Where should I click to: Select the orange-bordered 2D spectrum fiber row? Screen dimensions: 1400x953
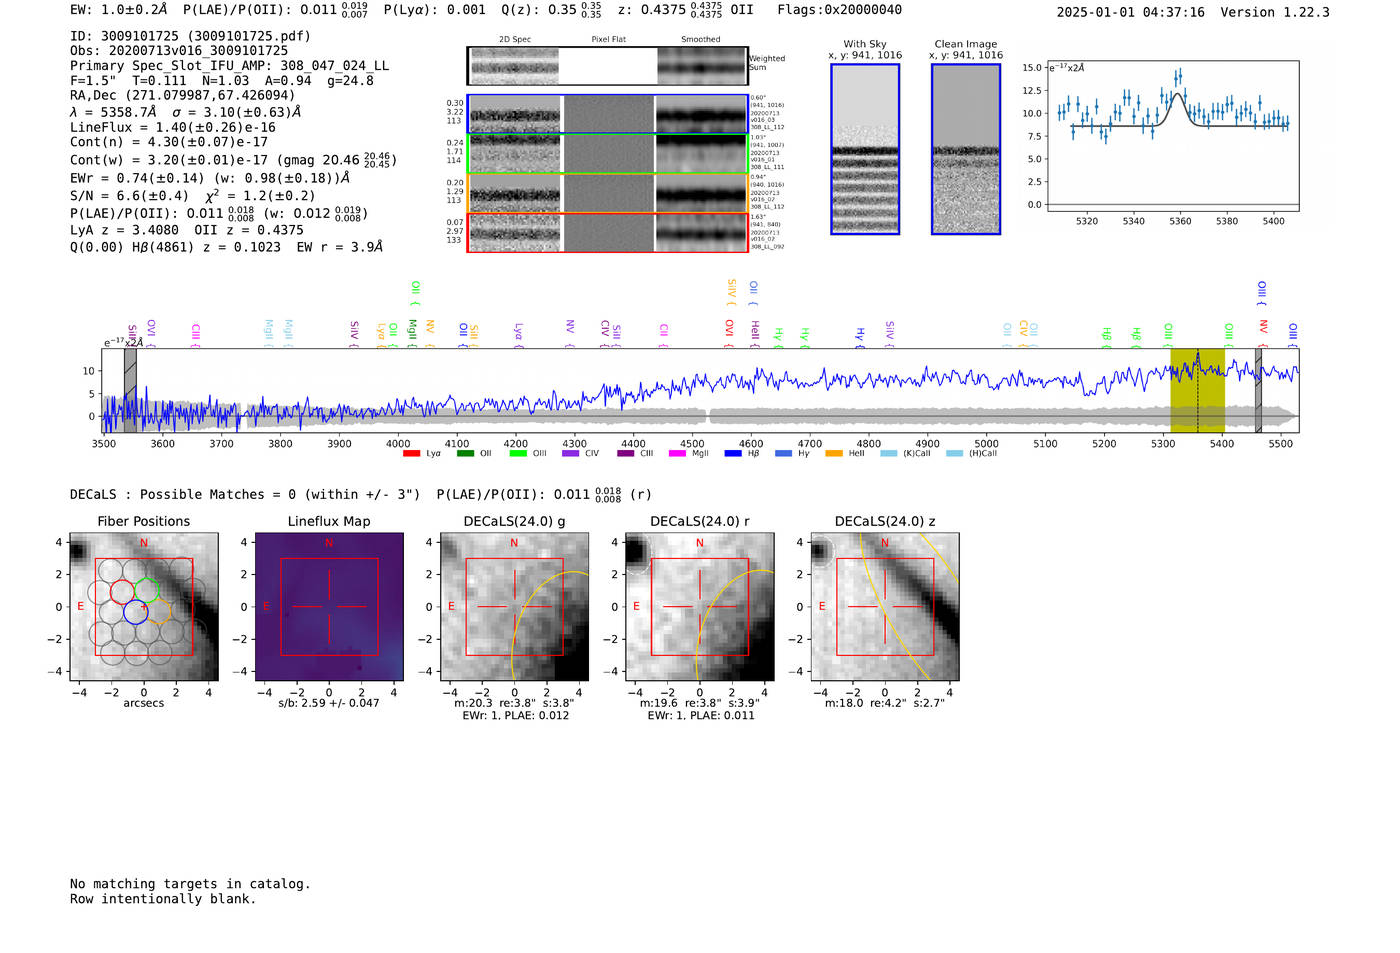tap(607, 193)
